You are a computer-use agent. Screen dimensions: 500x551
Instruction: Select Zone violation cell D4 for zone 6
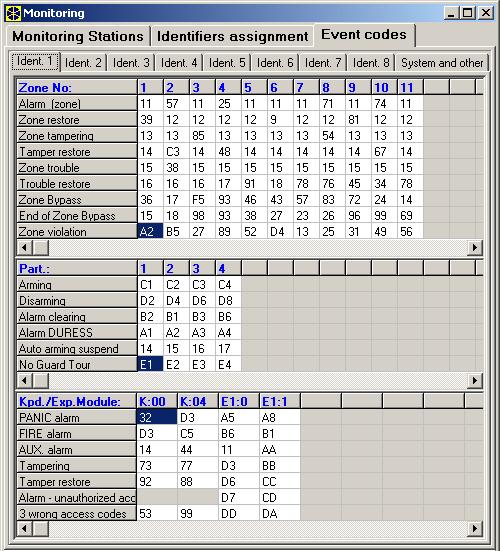pos(280,232)
